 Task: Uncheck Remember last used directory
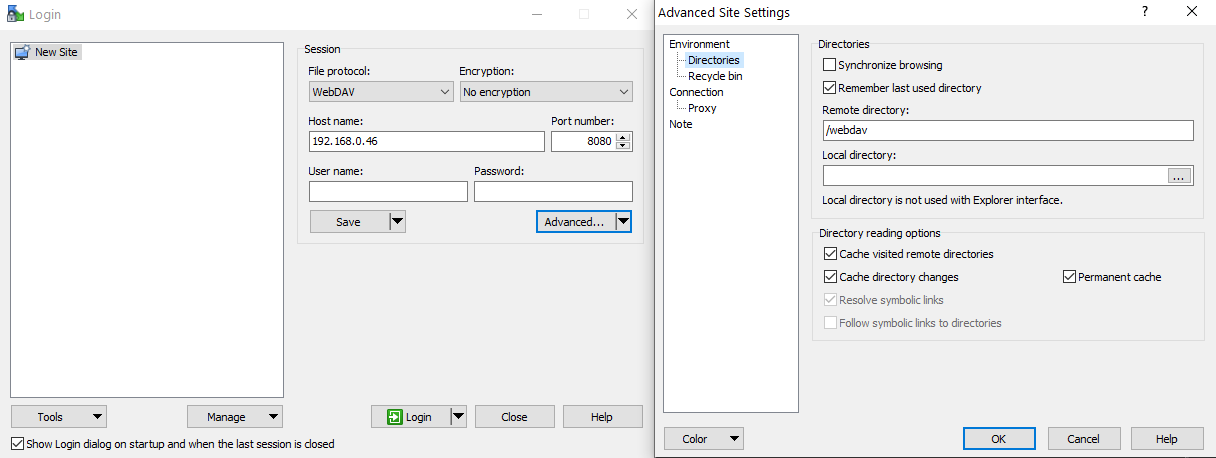[829, 88]
